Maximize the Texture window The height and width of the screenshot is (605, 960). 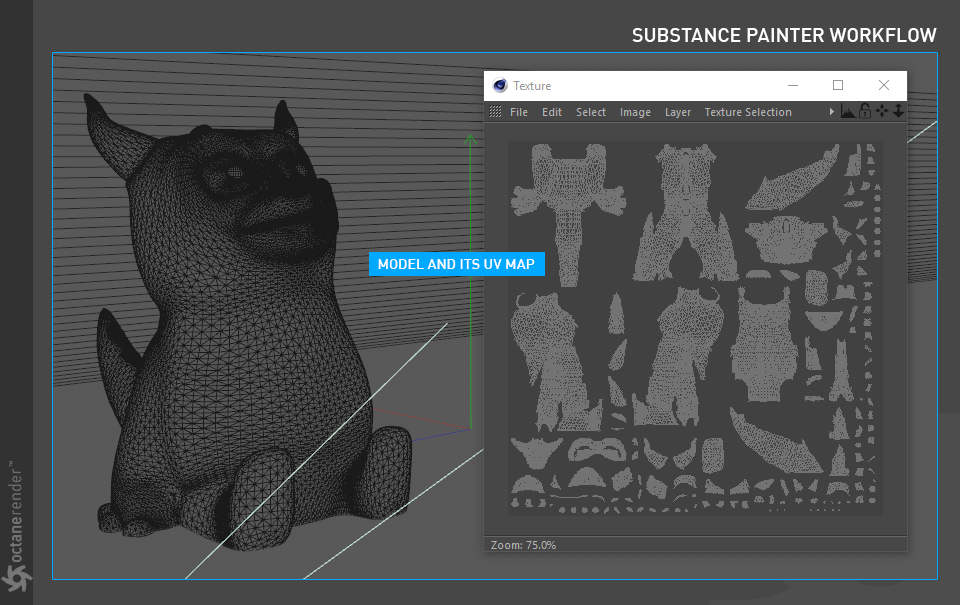pyautogui.click(x=838, y=86)
